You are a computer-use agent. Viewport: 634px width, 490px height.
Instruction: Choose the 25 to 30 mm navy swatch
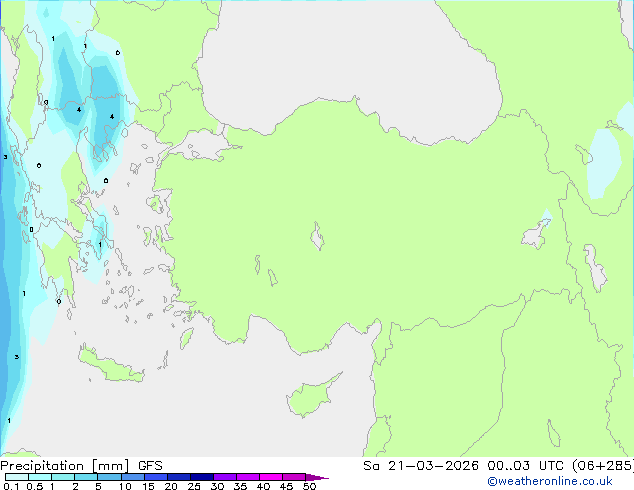pyautogui.click(x=202, y=477)
